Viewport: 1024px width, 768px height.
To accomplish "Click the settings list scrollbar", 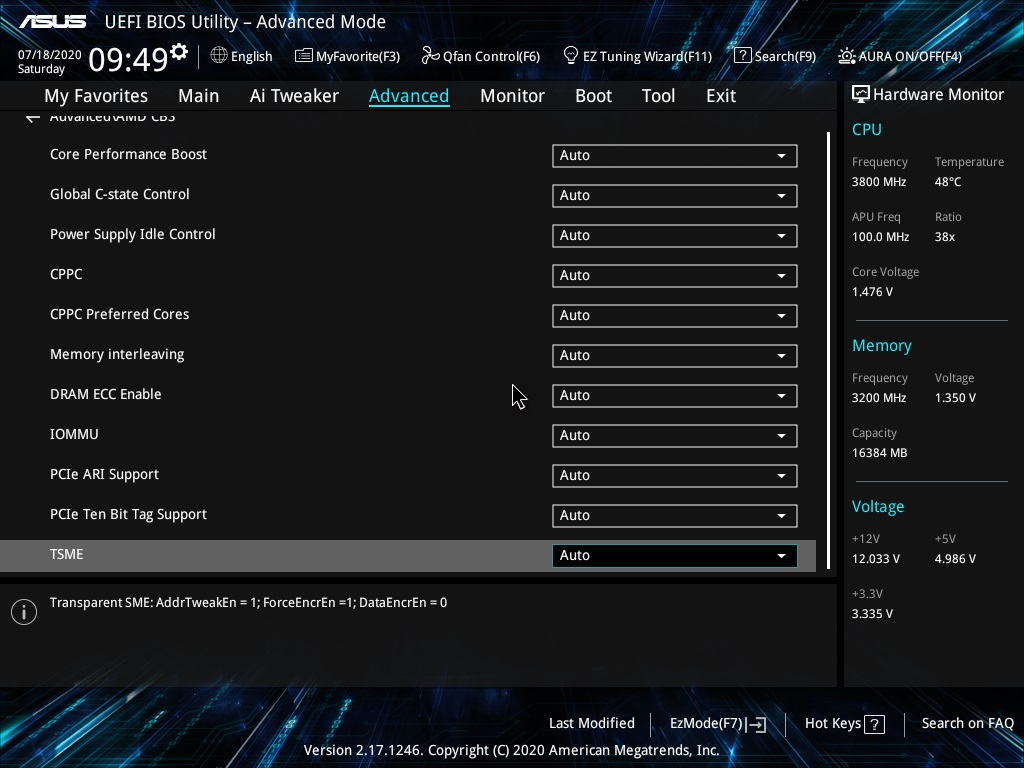I will tap(828, 350).
